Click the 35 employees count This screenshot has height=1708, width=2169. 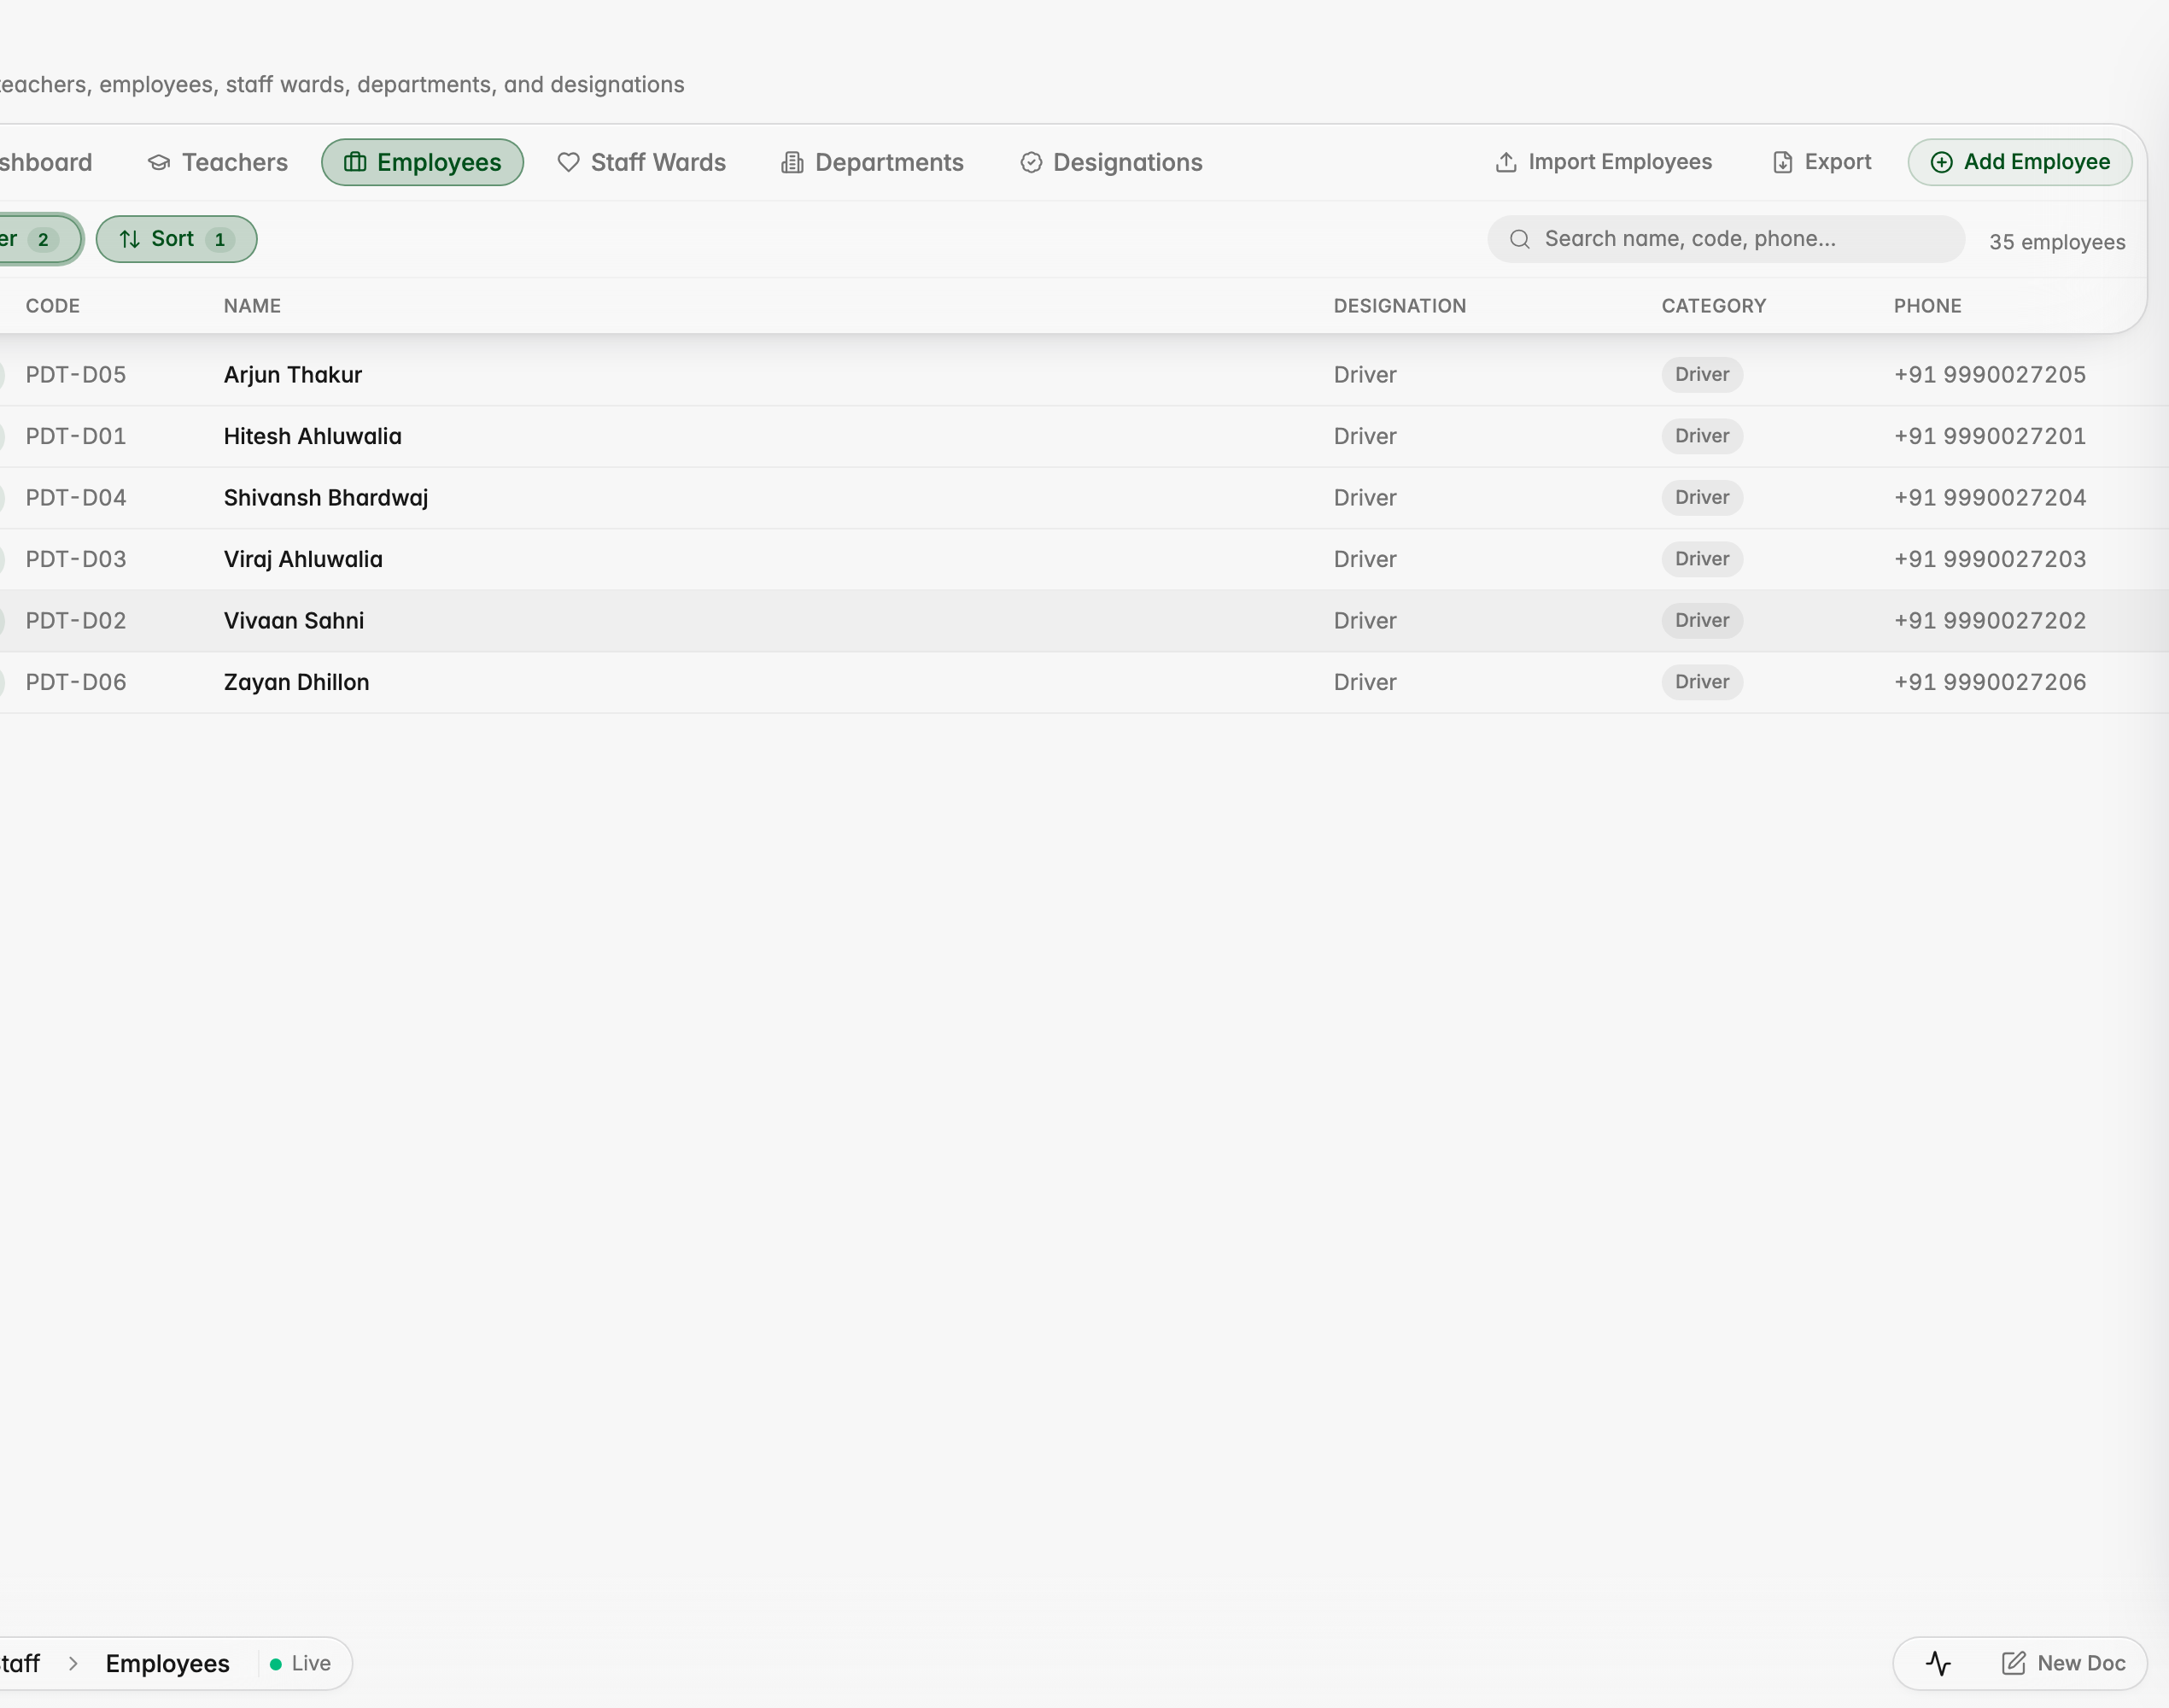coord(2057,242)
